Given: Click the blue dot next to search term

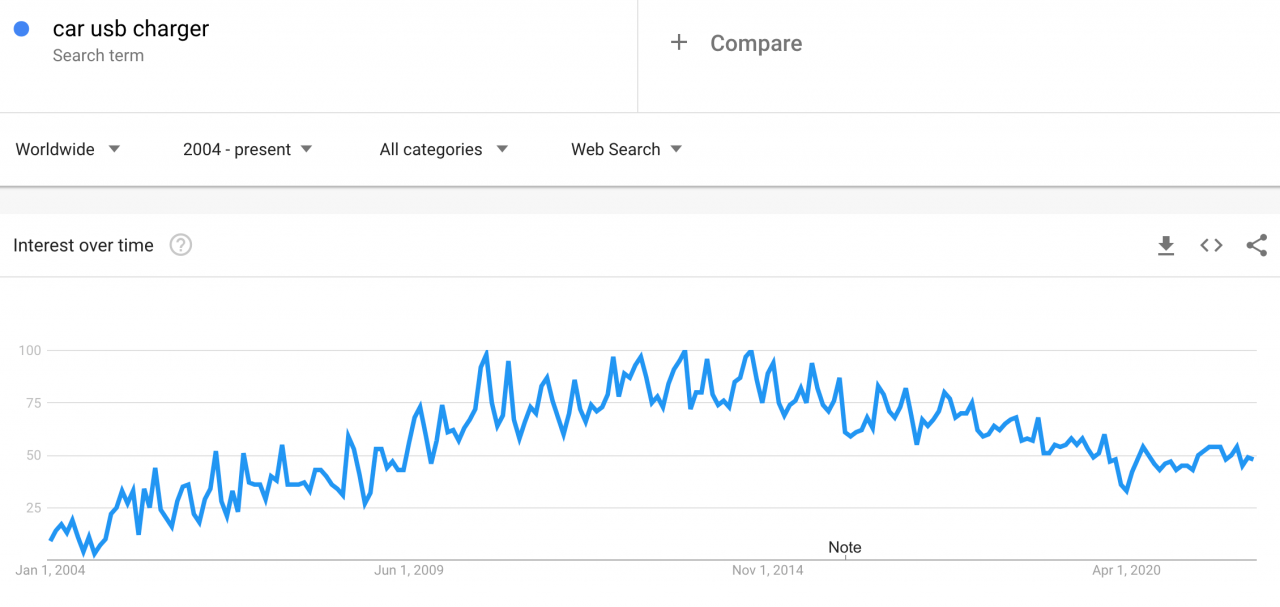Looking at the screenshot, I should [21, 29].
